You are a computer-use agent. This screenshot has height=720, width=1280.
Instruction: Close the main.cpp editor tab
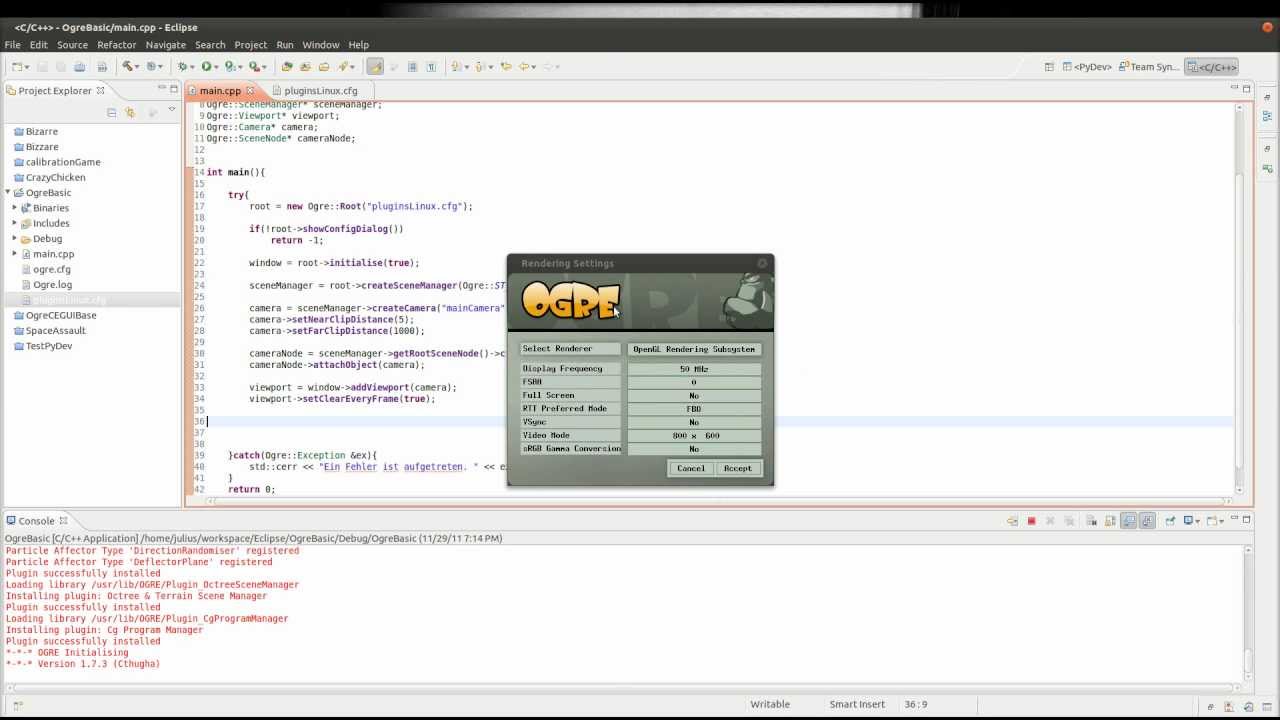click(x=250, y=90)
